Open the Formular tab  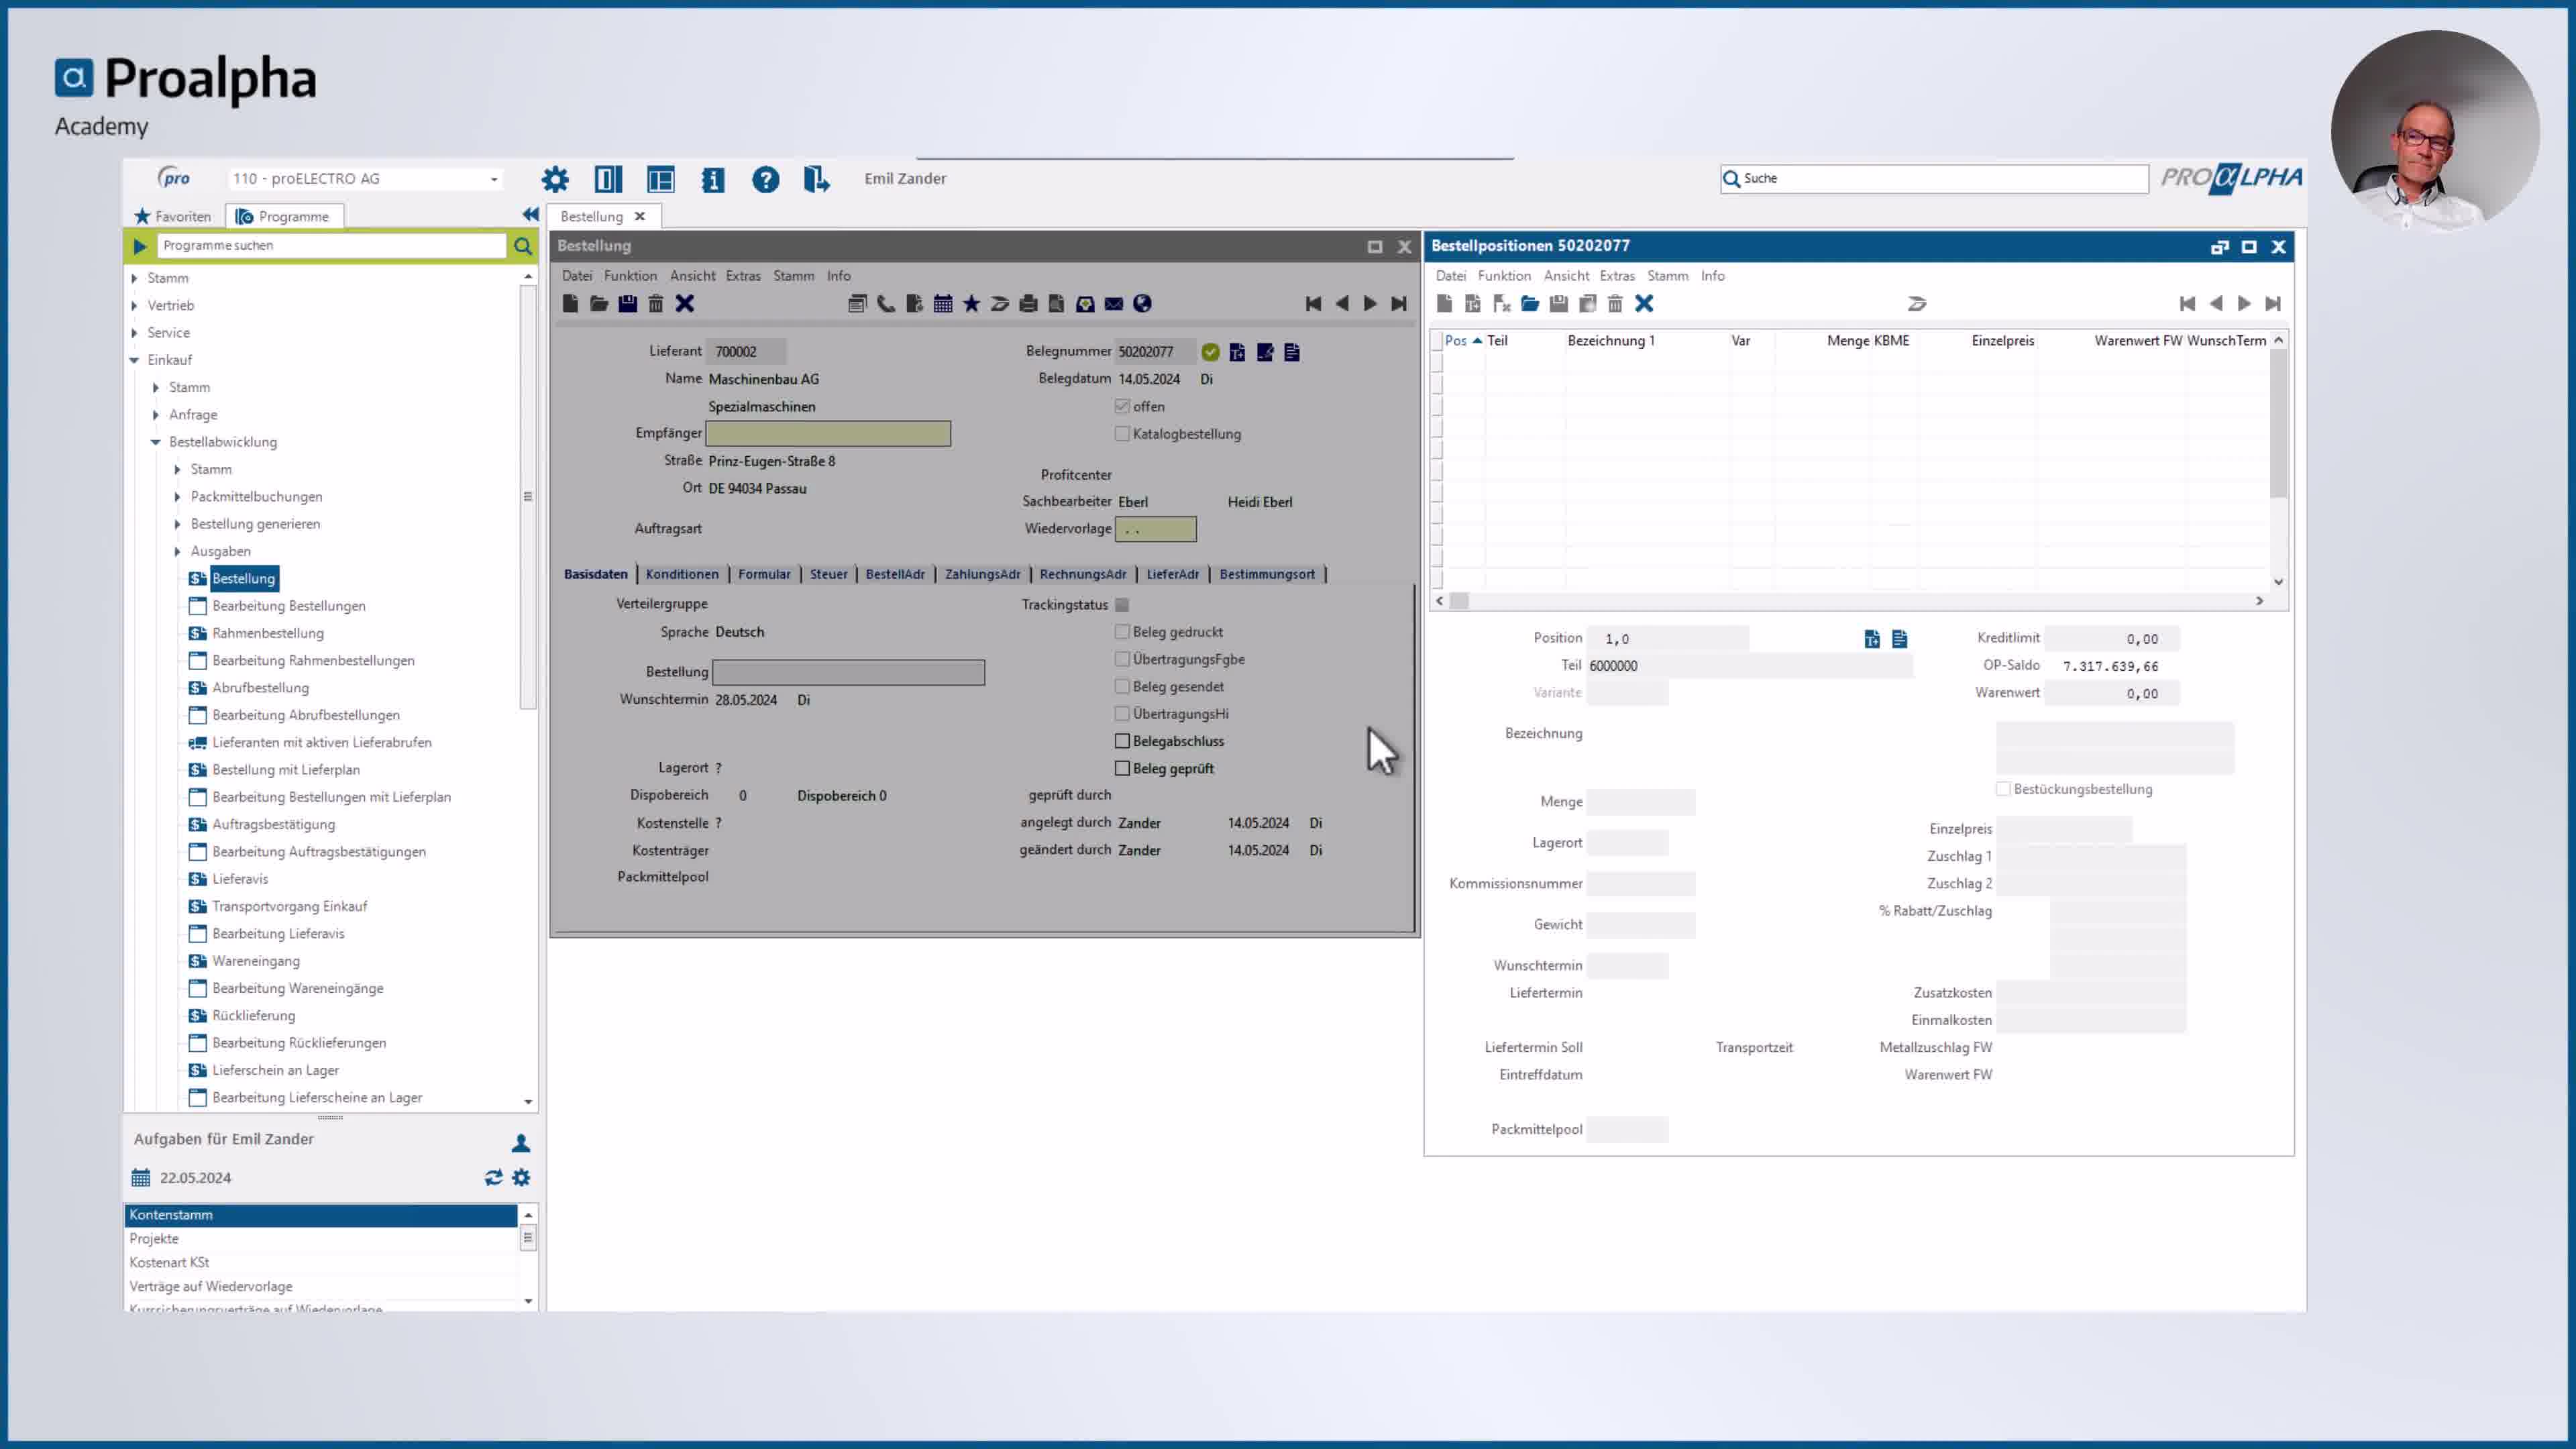(764, 574)
